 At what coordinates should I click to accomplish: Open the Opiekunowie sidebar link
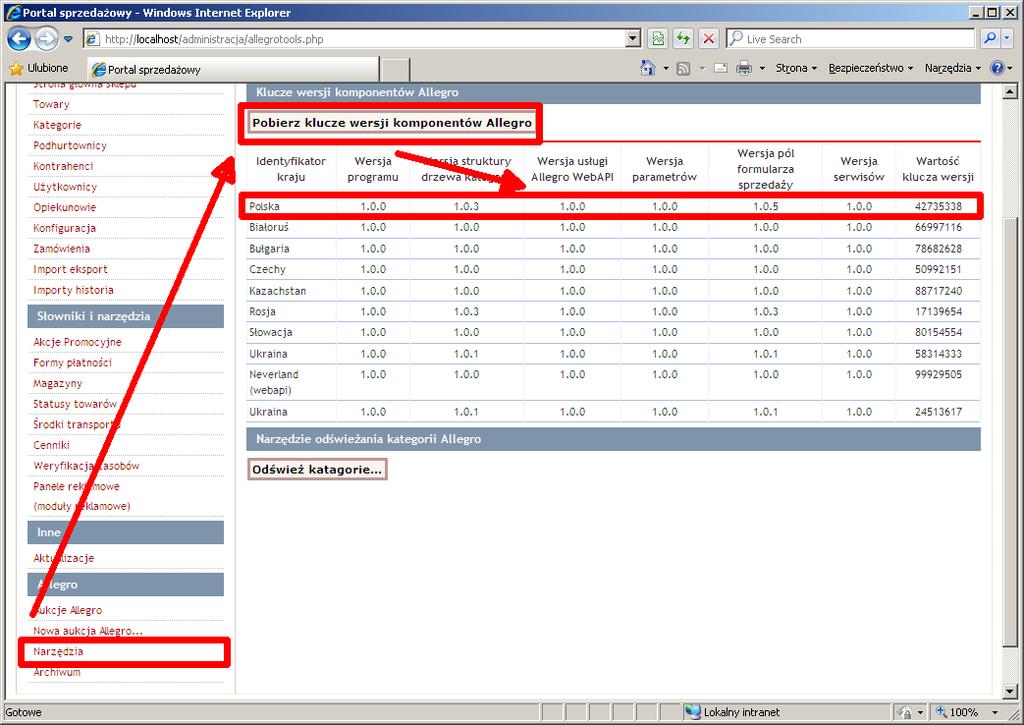click(x=64, y=208)
